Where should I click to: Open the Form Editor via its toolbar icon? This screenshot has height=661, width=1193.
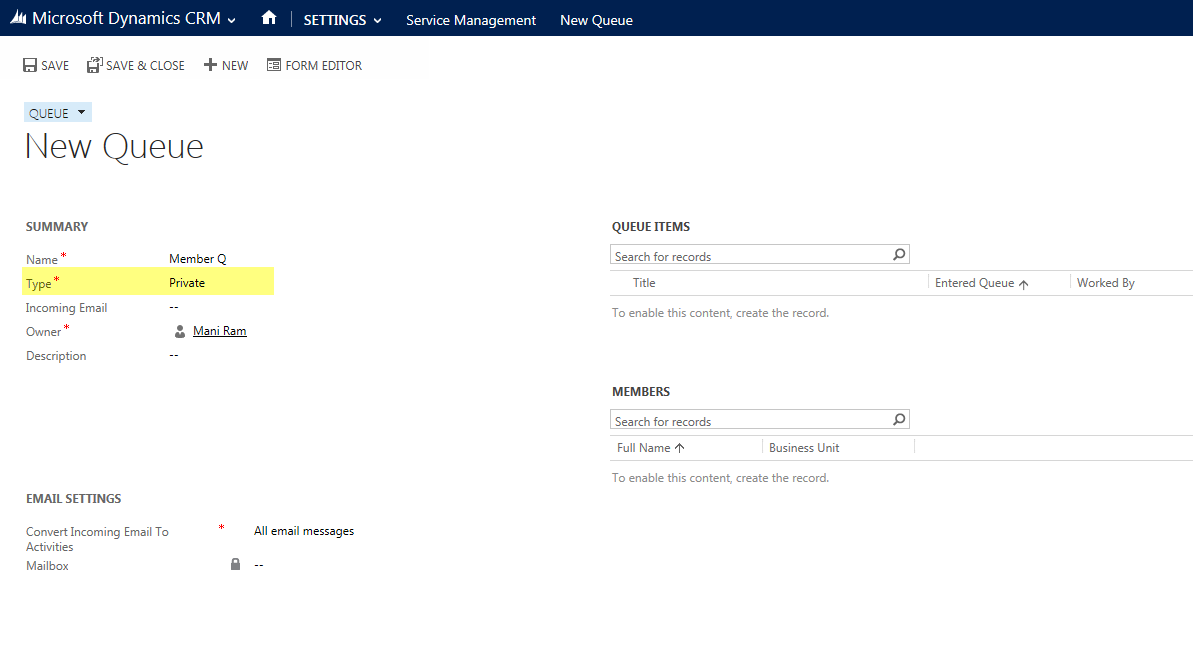click(x=272, y=64)
